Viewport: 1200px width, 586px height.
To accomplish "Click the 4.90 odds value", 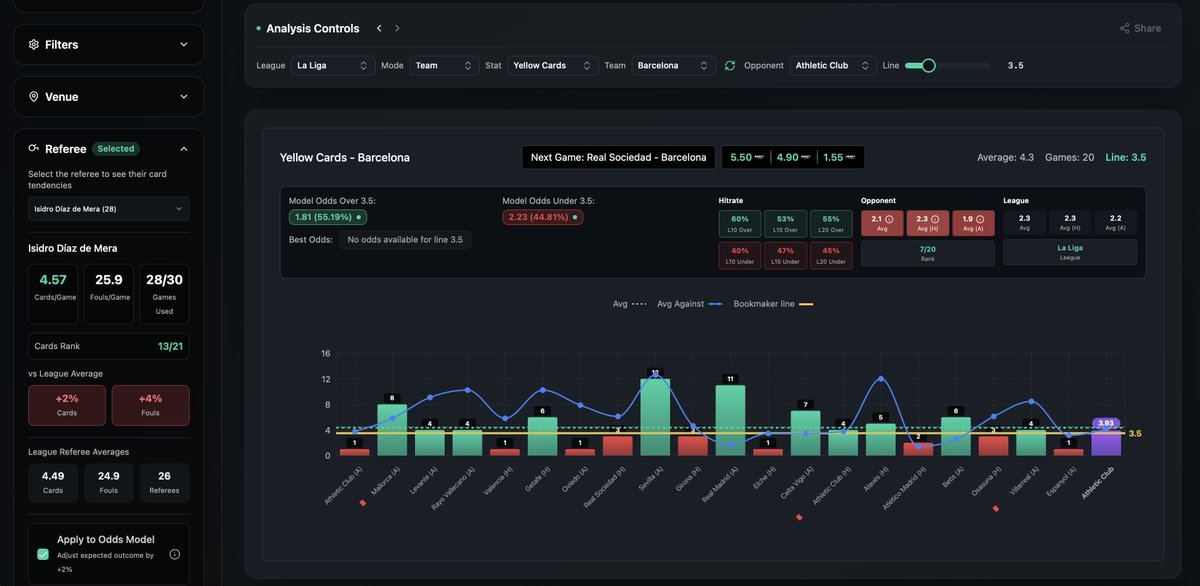I will coord(787,157).
